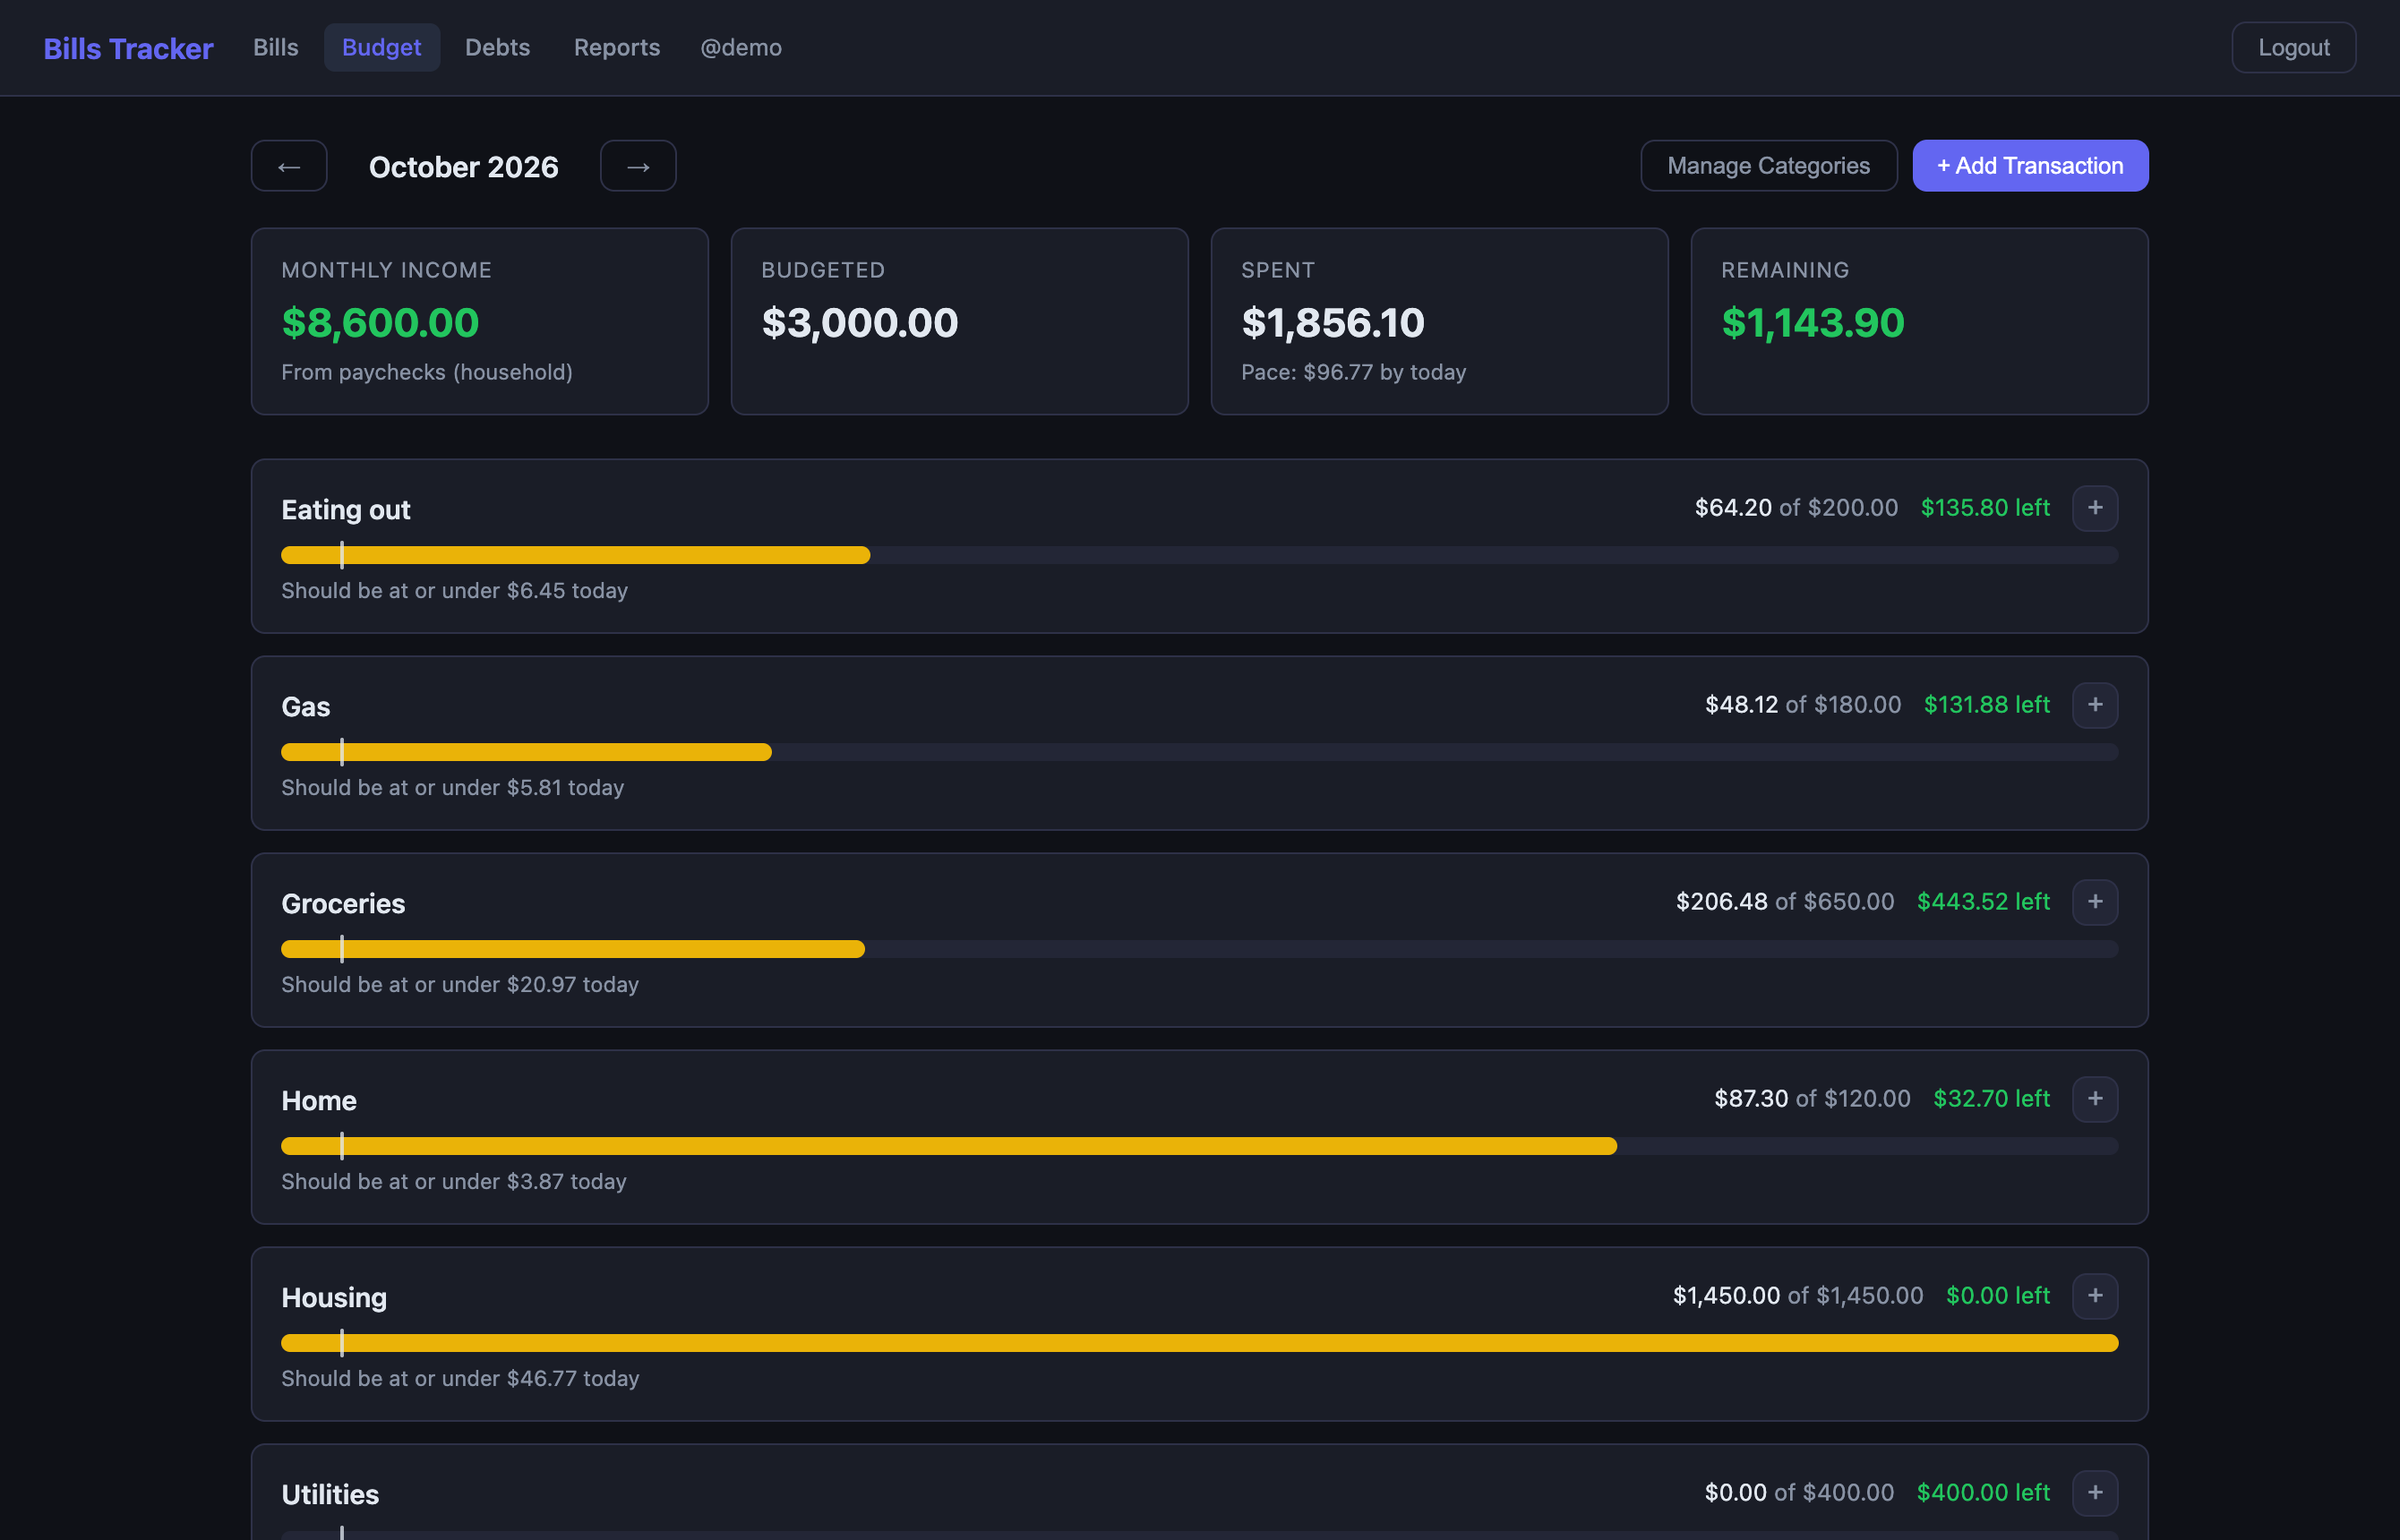
Task: Add a Groceries transaction with plus icon
Action: (x=2095, y=902)
